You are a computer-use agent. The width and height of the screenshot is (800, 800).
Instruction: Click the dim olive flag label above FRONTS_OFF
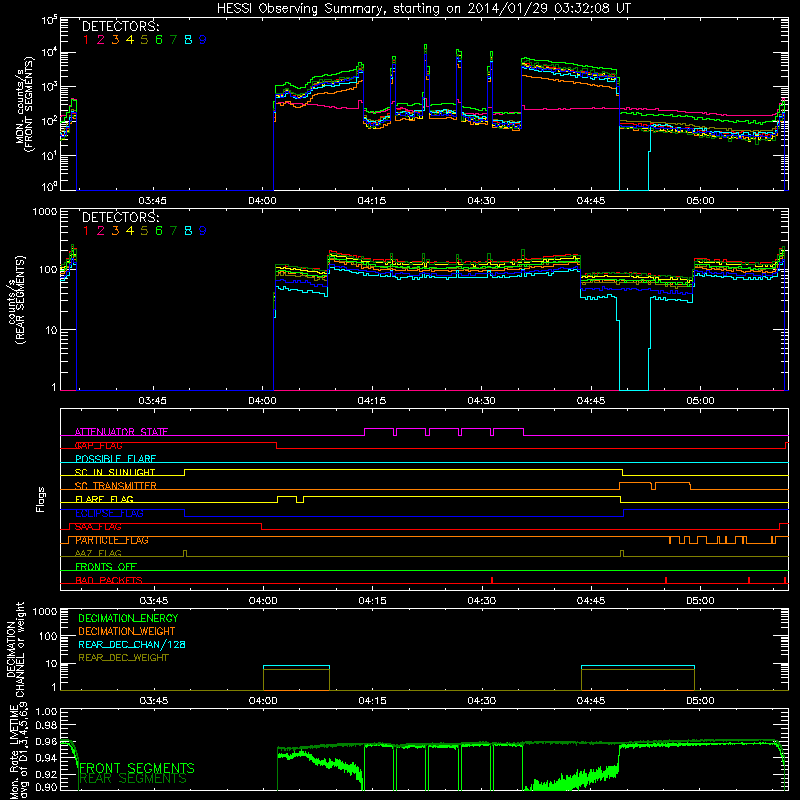click(x=98, y=553)
